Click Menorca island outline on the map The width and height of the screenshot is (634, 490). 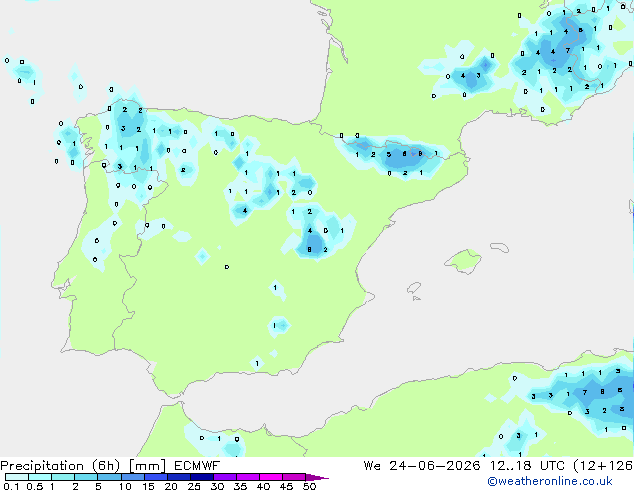pos(499,247)
